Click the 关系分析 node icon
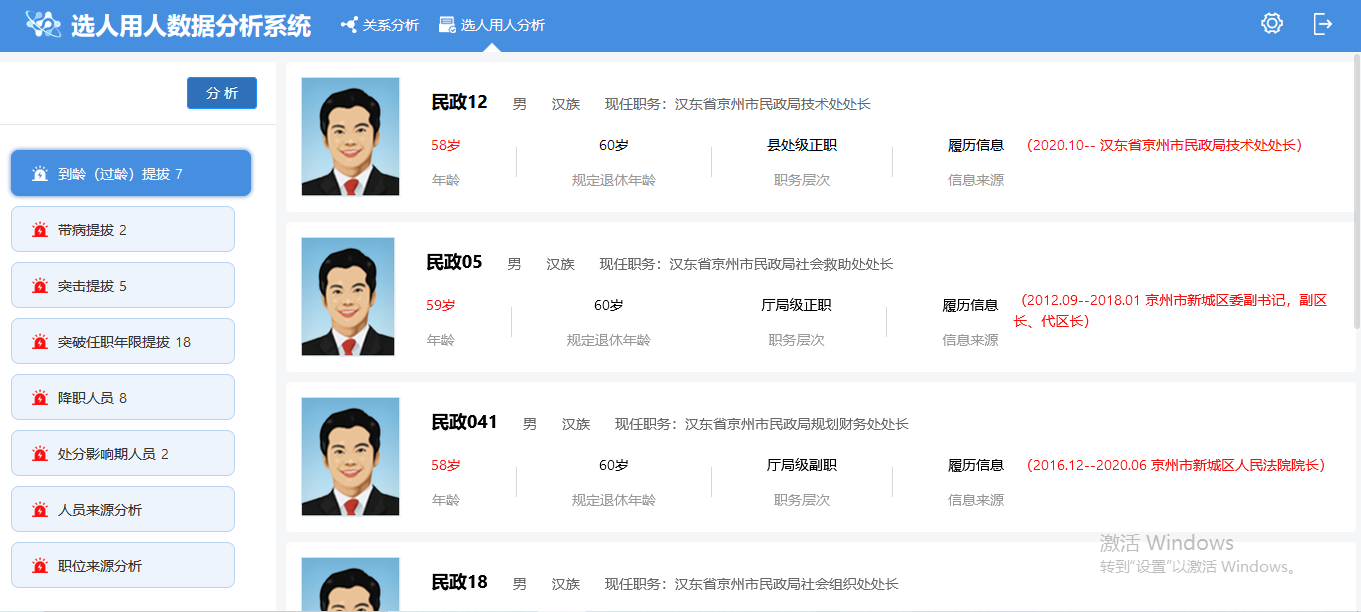 349,25
